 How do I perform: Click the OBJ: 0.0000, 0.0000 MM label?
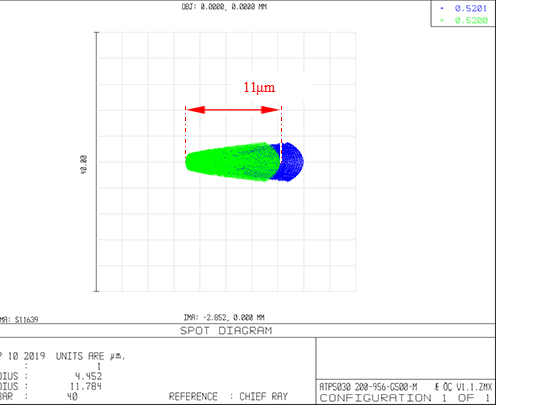(224, 7)
